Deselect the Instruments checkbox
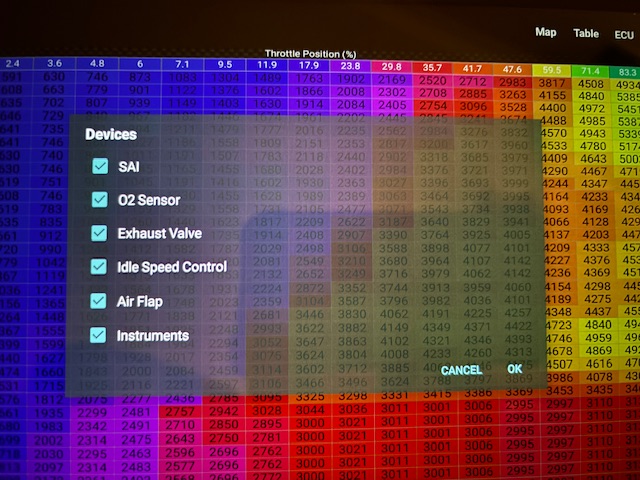The width and height of the screenshot is (640, 480). click(x=98, y=335)
